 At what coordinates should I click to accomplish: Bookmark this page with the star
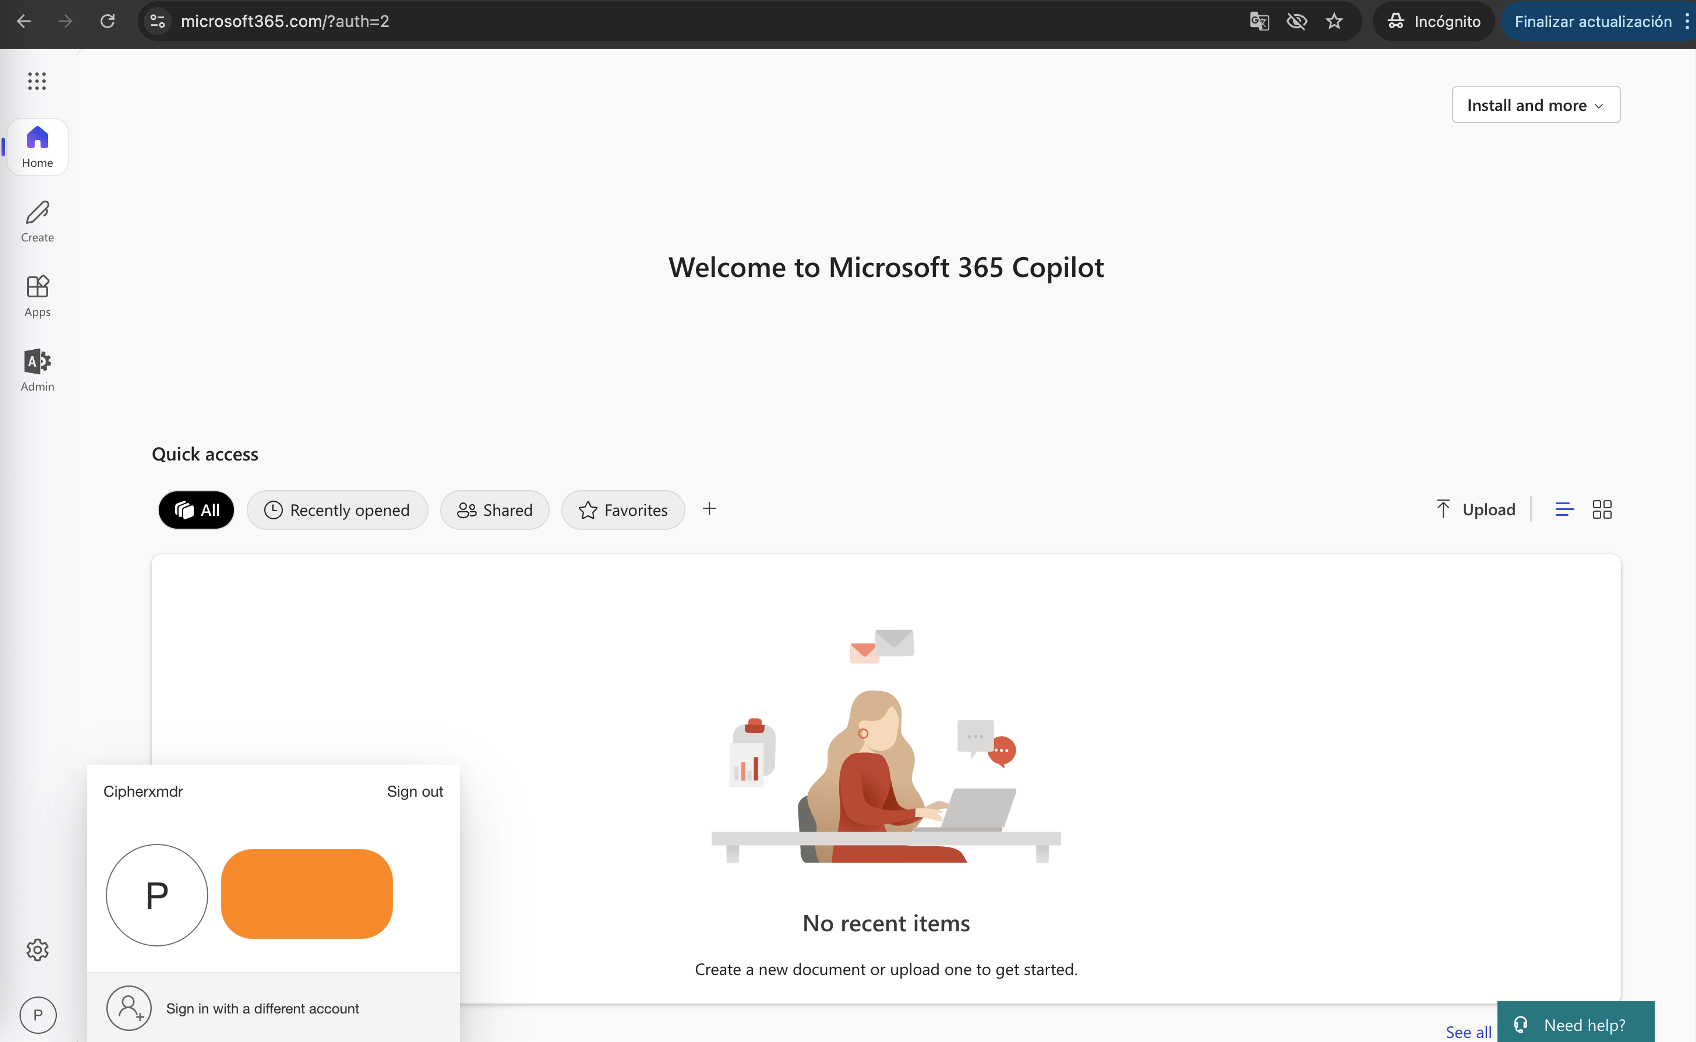click(x=1334, y=21)
